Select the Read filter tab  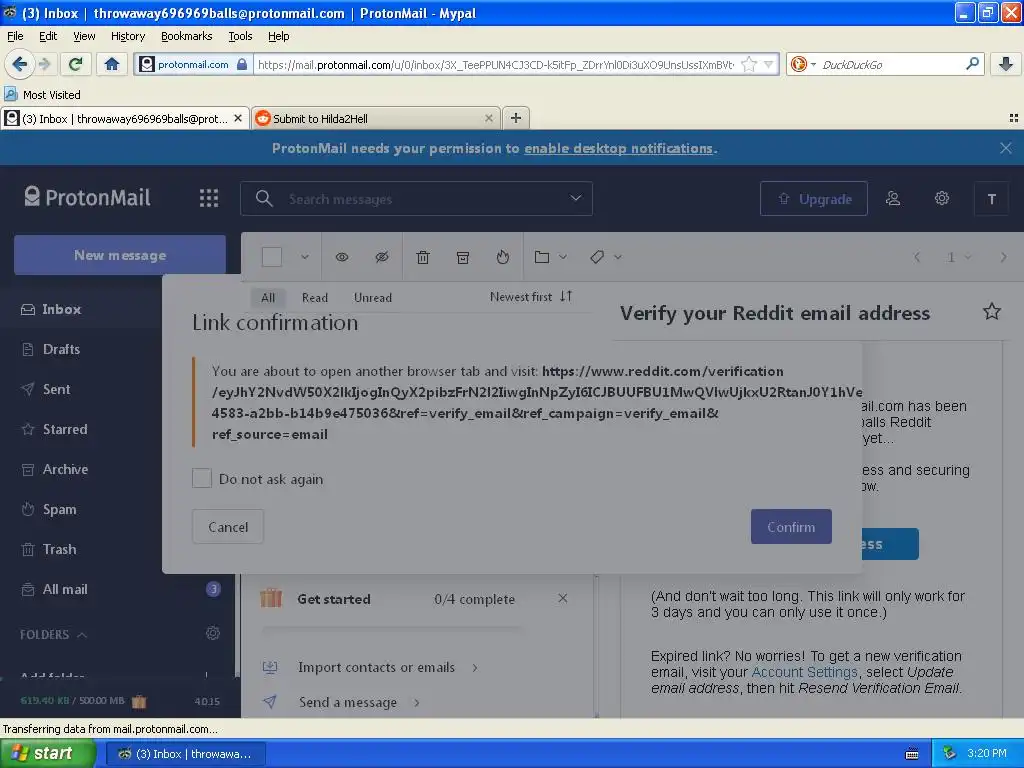point(315,297)
